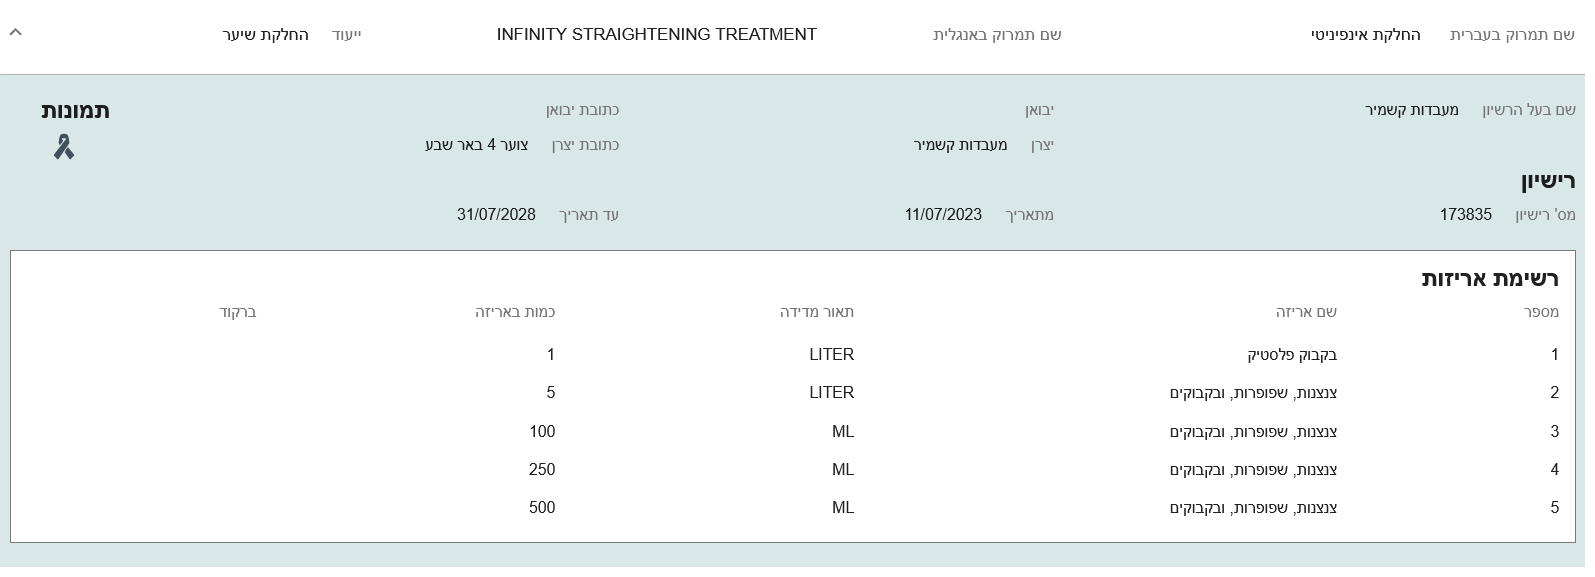Image resolution: width=1595 pixels, height=577 pixels.
Task: Click the quantity 250 cell
Action: tap(542, 470)
